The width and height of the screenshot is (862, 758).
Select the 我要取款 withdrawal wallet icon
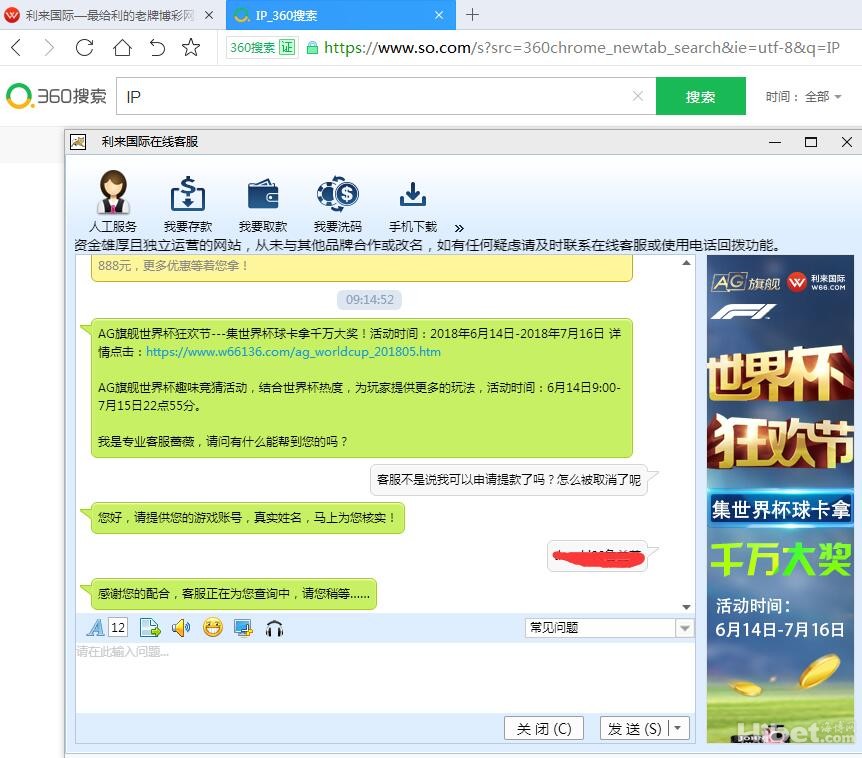tap(263, 194)
